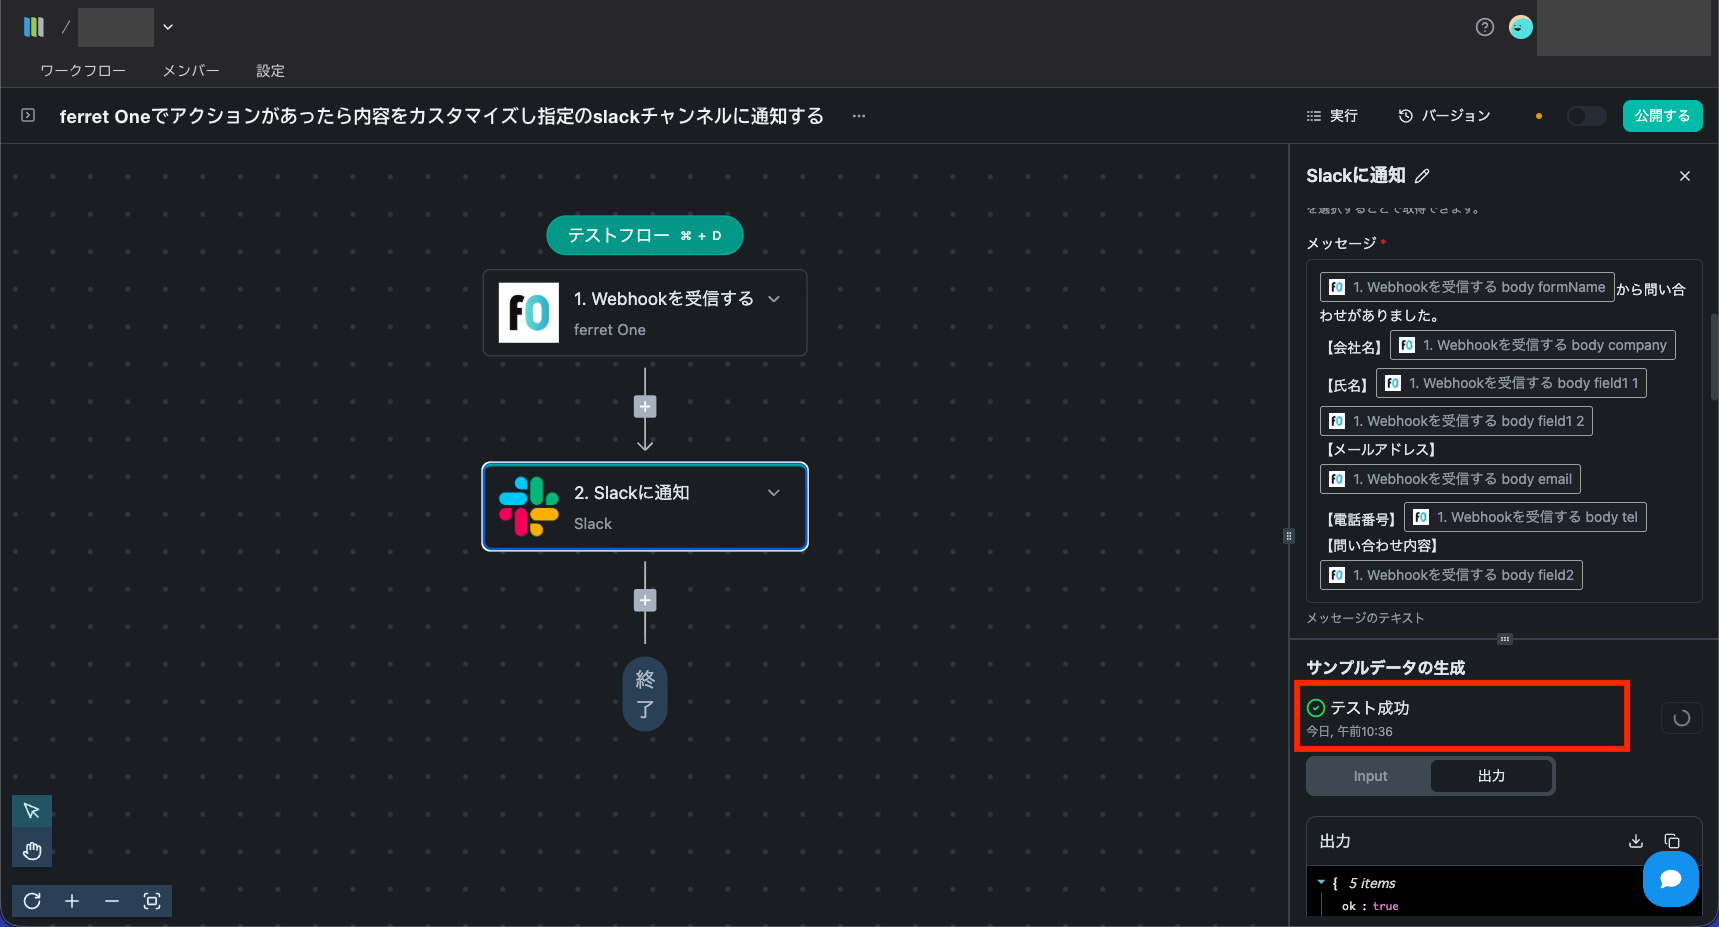Fit the workflow to the view
This screenshot has width=1719, height=927.
tap(152, 901)
